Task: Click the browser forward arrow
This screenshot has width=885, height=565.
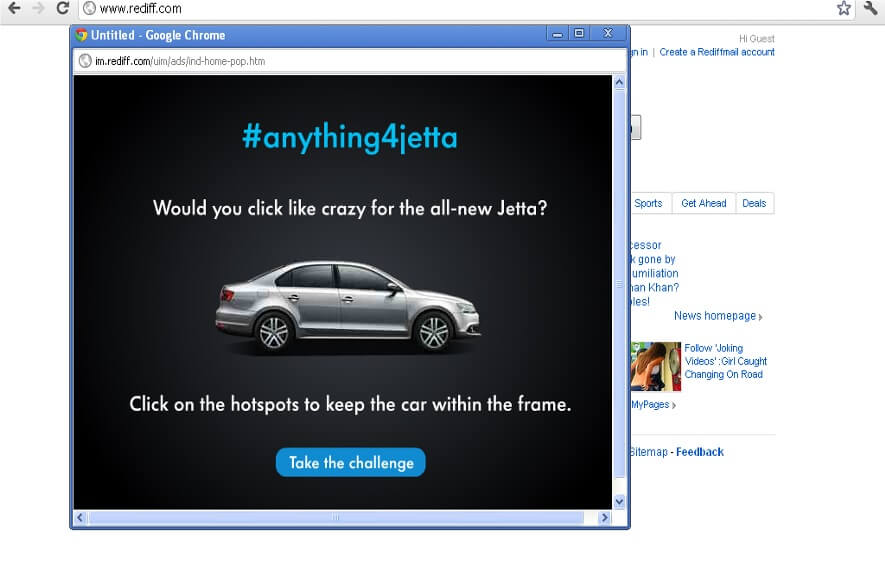Action: [38, 8]
